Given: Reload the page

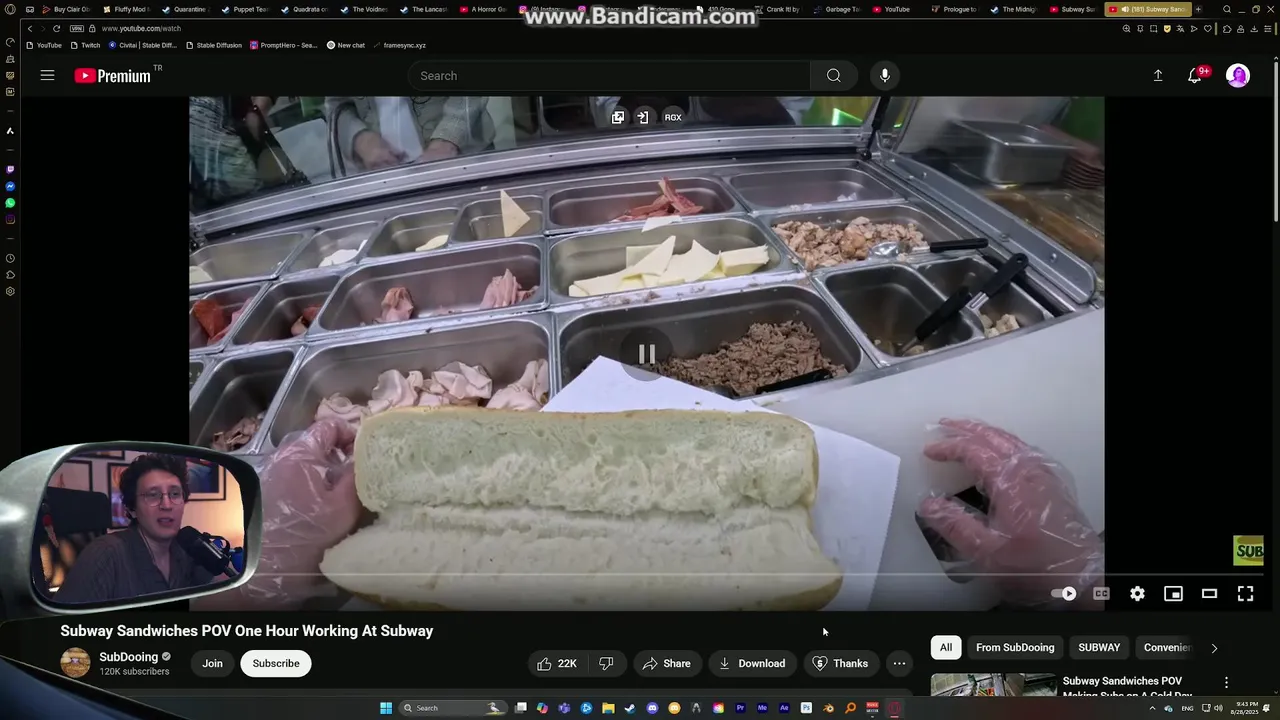Looking at the screenshot, I should click(56, 29).
